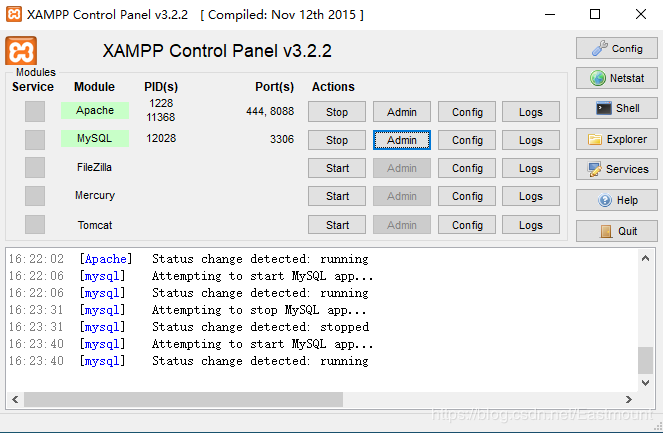
Task: Click MySQL PID '12028'
Action: 161,138
